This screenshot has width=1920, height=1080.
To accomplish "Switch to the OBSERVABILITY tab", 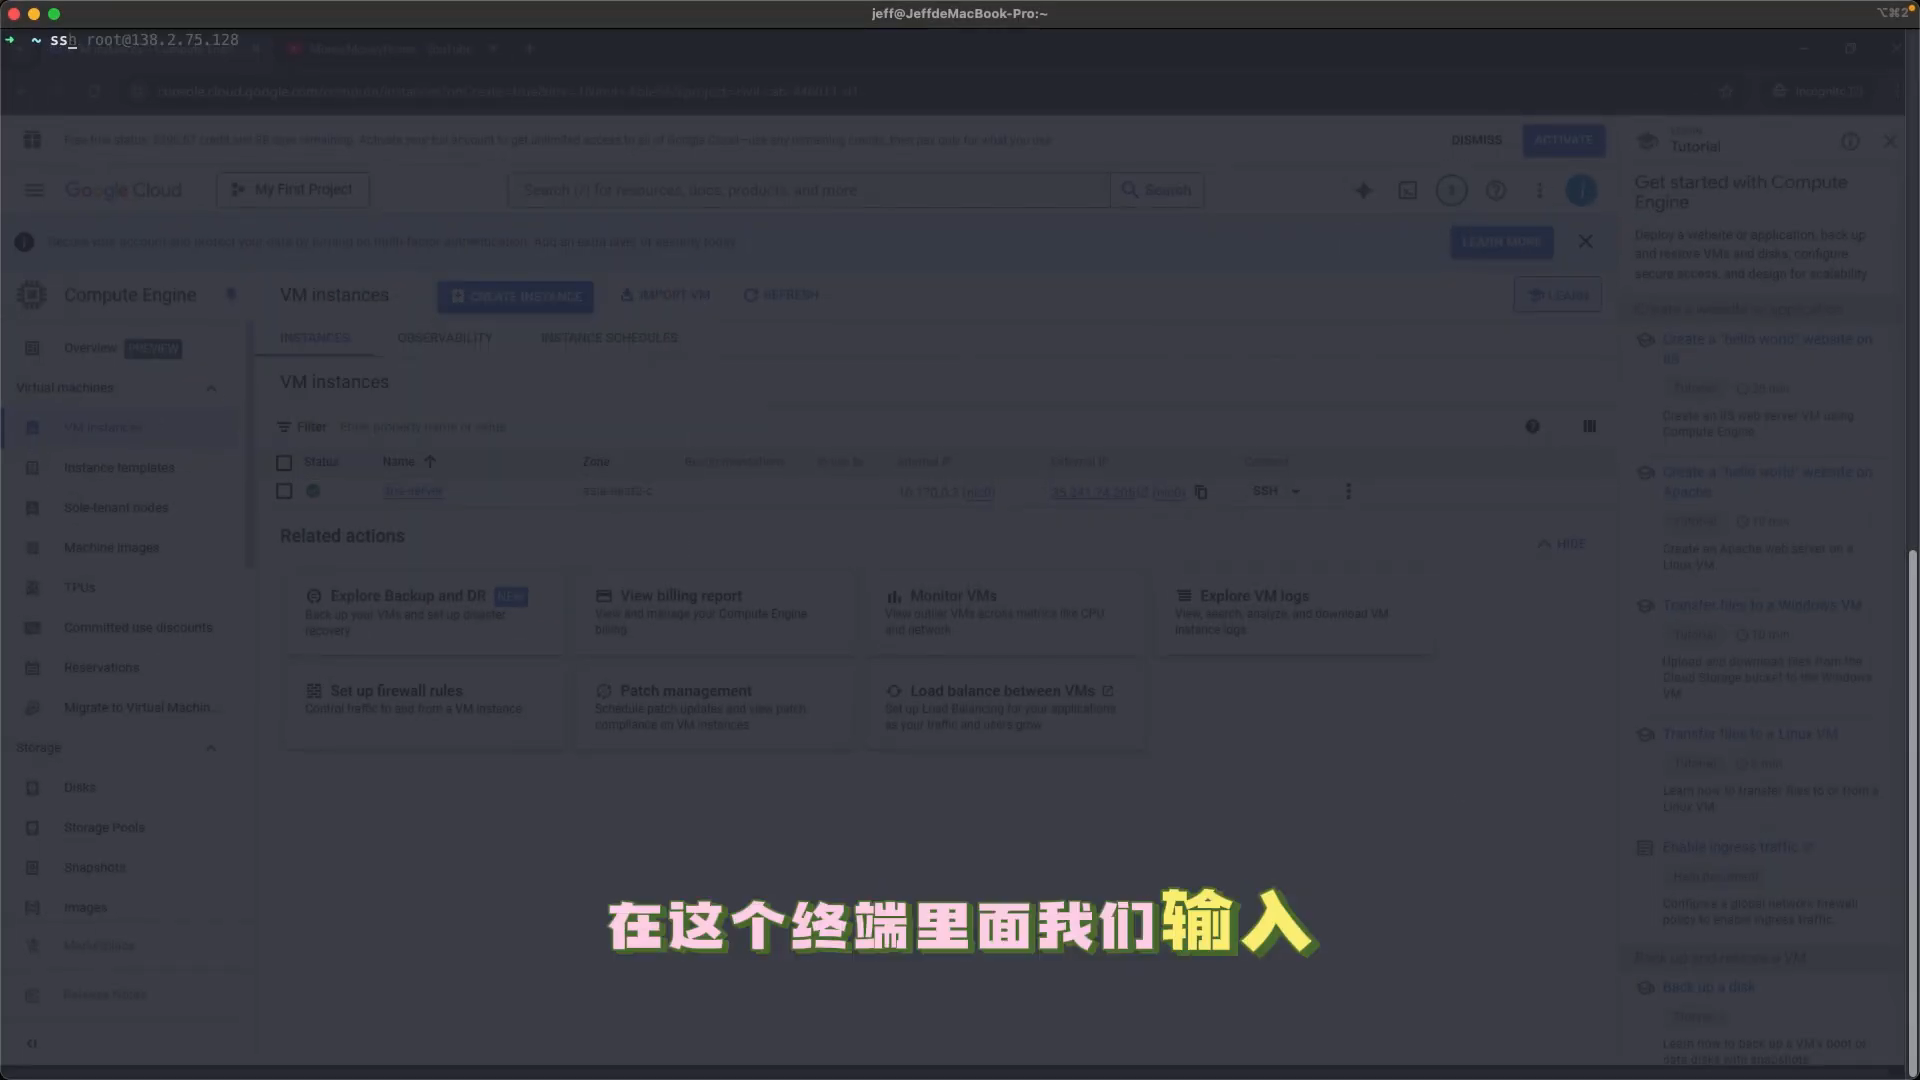I will click(x=445, y=338).
